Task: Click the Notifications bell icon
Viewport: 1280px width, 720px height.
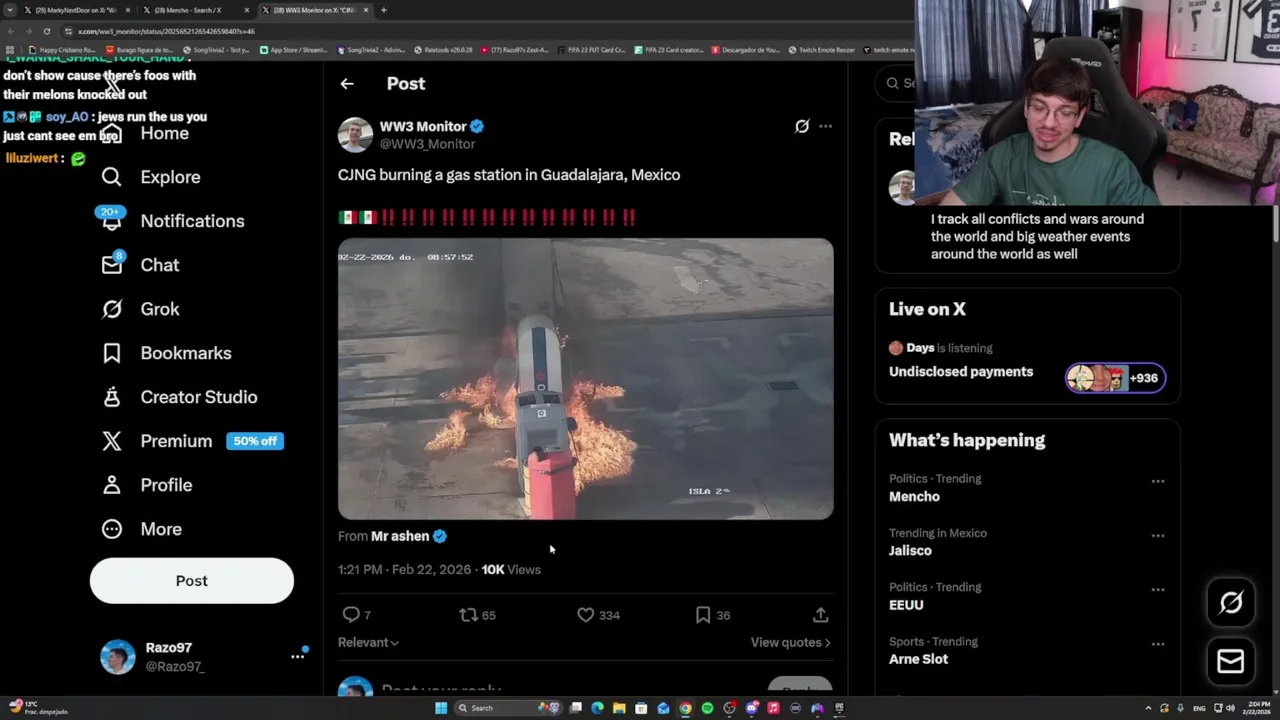Action: point(112,221)
